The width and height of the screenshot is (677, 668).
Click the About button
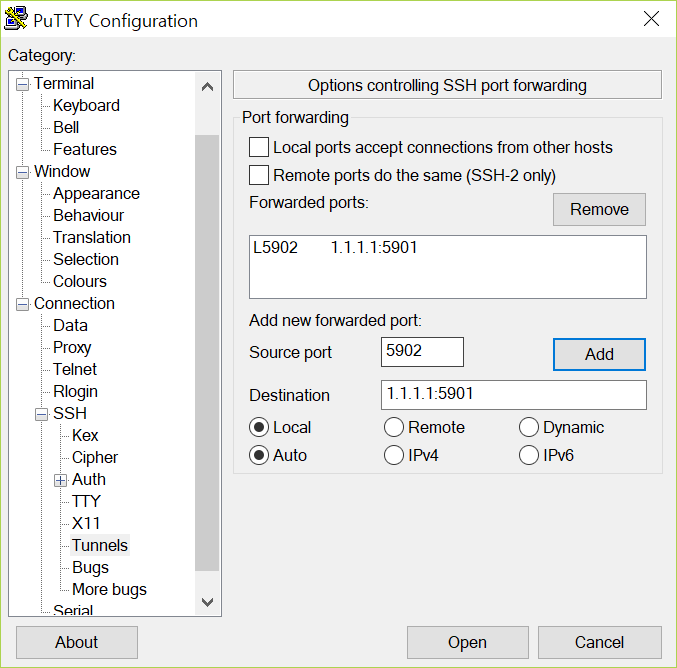77,643
